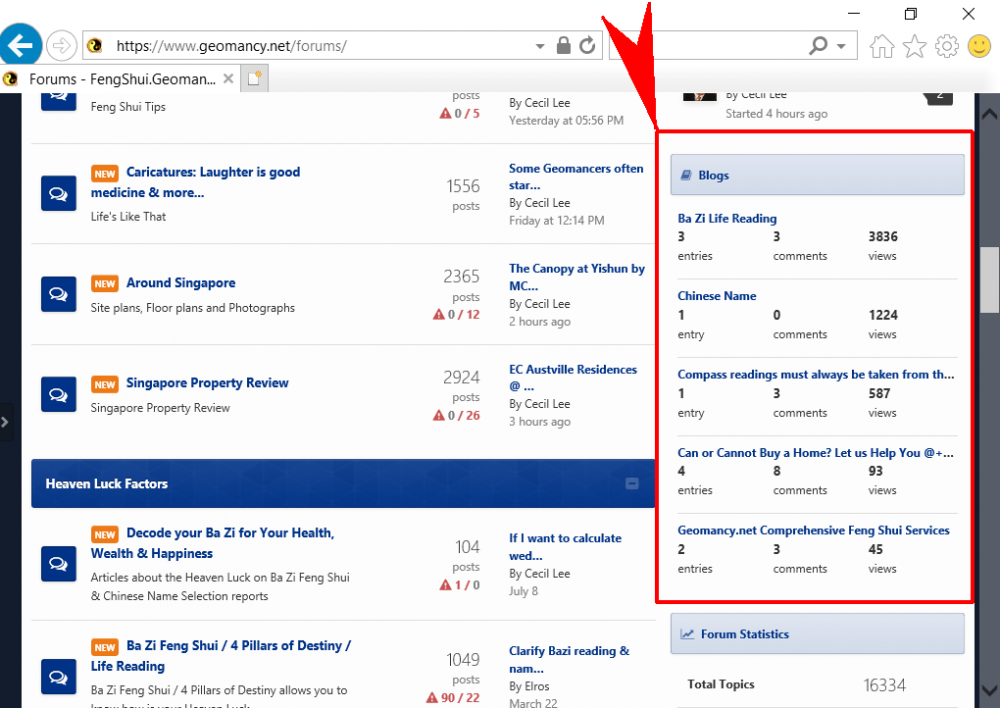Open the Chinese Name blog link
Image resolution: width=1000 pixels, height=708 pixels.
(x=717, y=296)
